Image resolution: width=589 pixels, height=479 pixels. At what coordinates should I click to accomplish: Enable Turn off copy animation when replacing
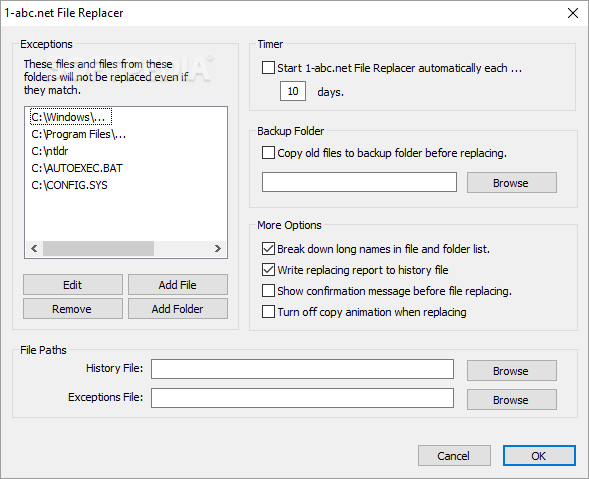click(x=268, y=312)
